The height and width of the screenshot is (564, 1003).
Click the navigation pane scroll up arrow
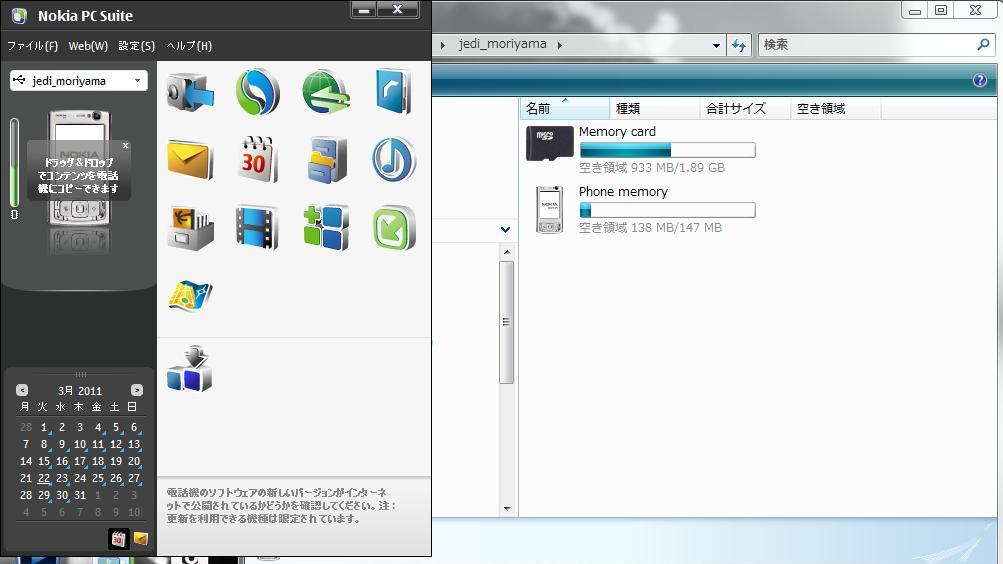(x=507, y=252)
